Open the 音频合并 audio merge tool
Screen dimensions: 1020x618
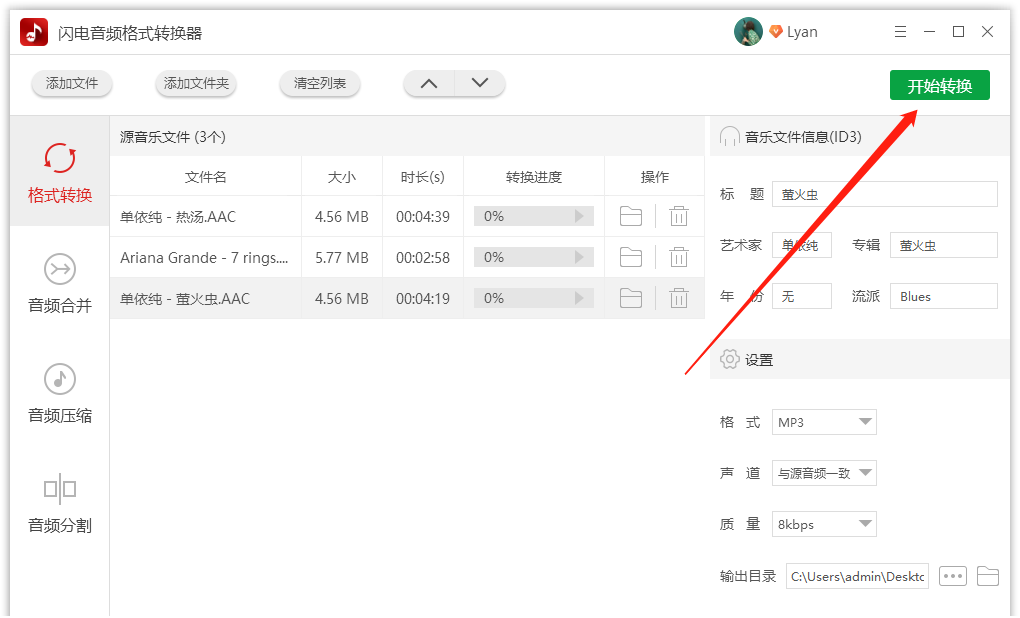click(x=59, y=283)
